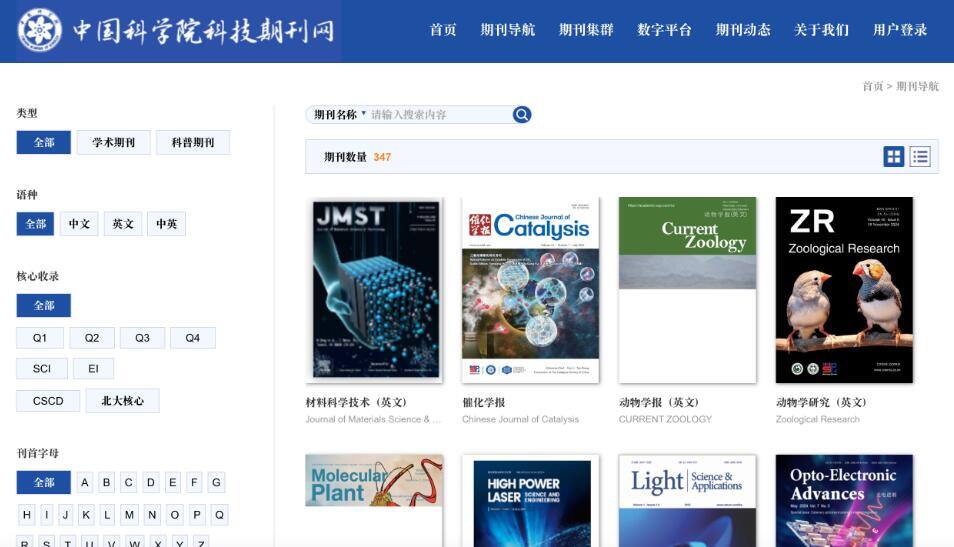Click 动物学报（英文）title link
Image resolution: width=954 pixels, height=547 pixels.
point(659,402)
